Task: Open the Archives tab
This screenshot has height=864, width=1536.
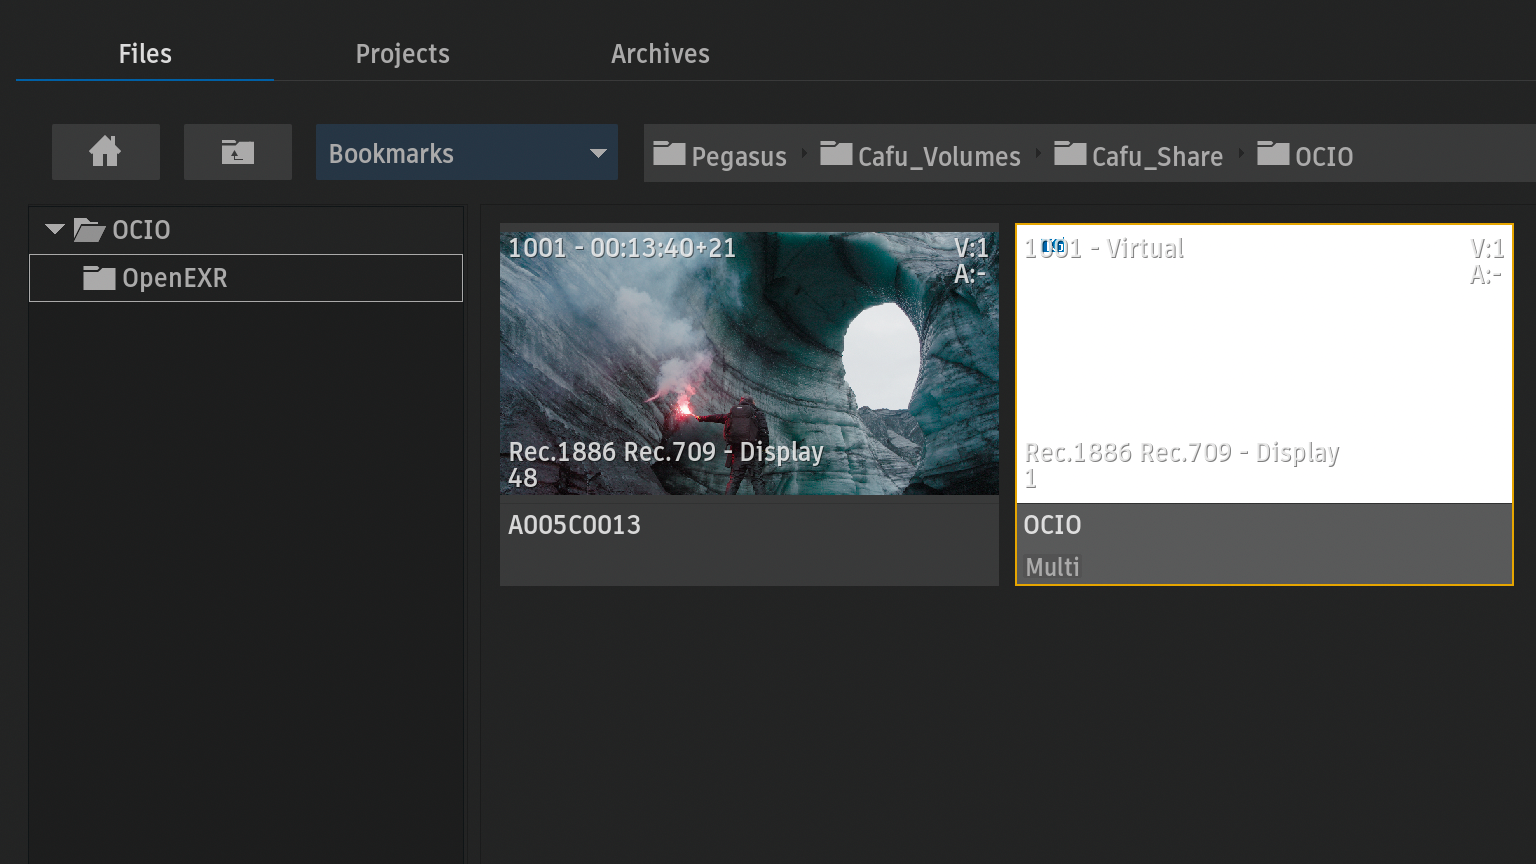Action: pos(660,54)
